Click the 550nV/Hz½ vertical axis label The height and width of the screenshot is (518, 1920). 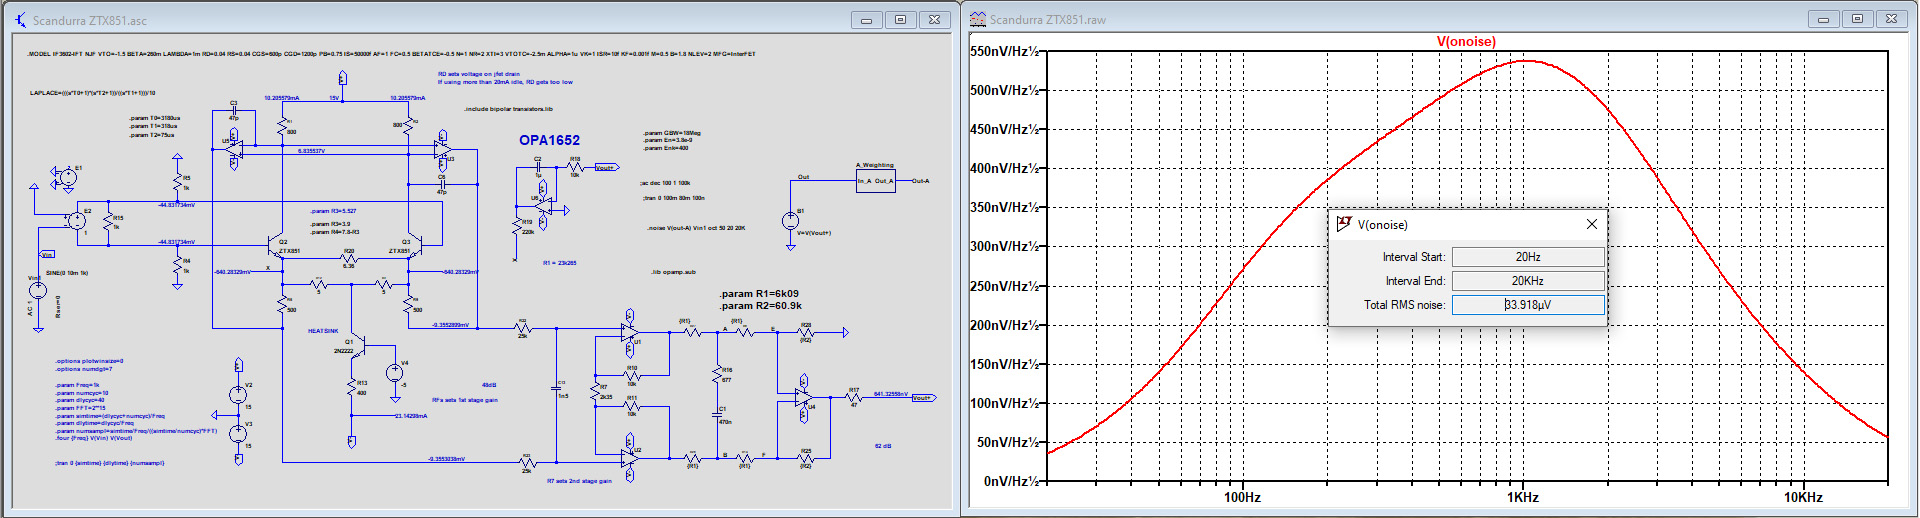pyautogui.click(x=1004, y=51)
